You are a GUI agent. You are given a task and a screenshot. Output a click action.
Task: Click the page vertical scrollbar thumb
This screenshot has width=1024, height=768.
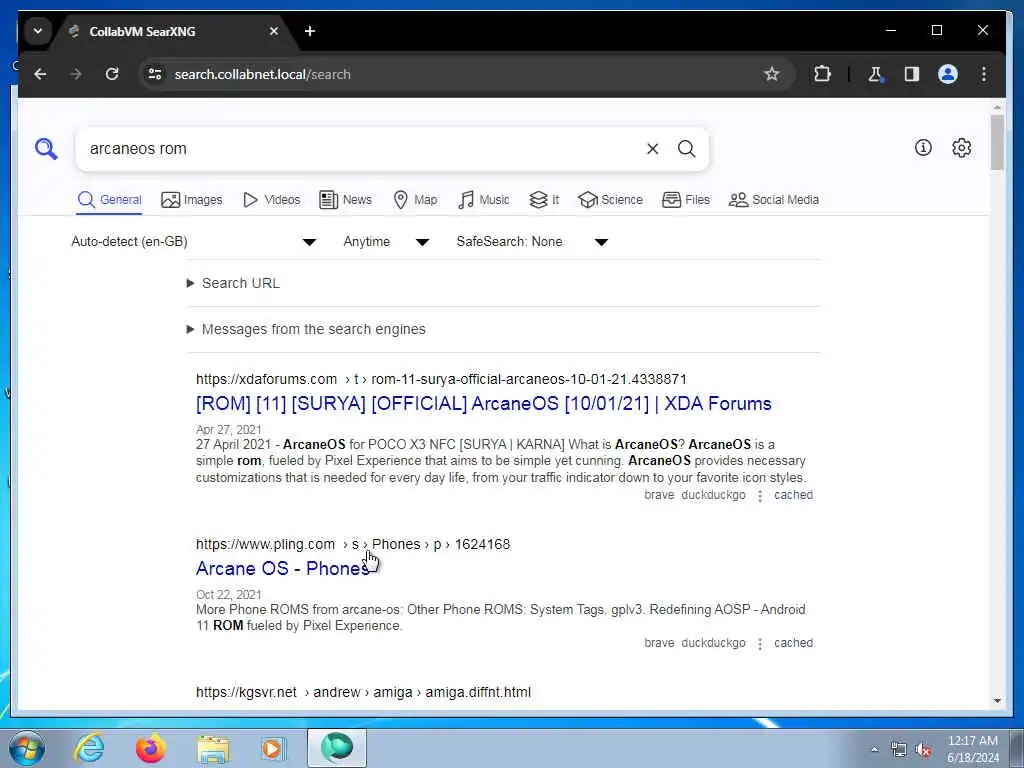[x=997, y=142]
